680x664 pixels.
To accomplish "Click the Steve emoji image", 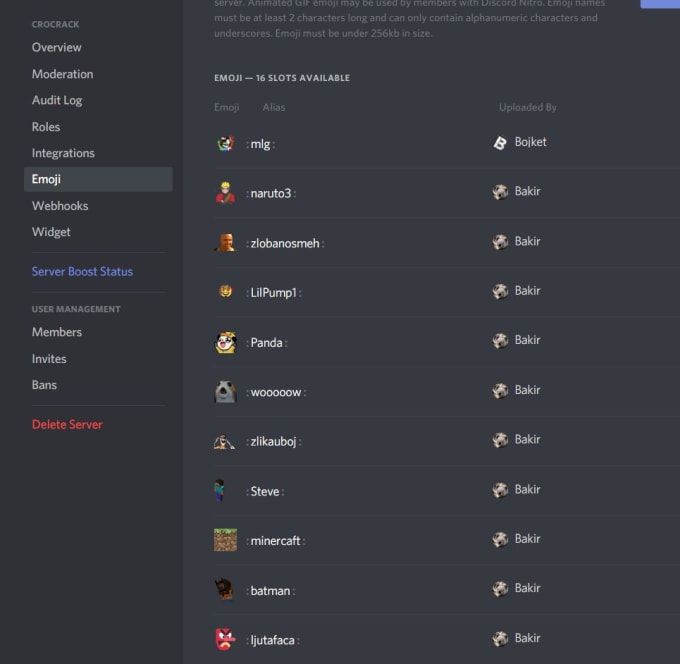I will (221, 491).
